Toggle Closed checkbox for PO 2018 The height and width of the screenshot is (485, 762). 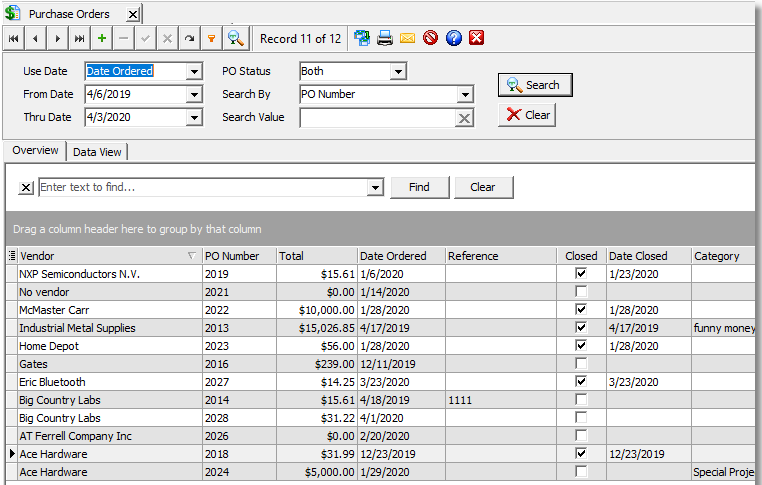[x=581, y=453]
